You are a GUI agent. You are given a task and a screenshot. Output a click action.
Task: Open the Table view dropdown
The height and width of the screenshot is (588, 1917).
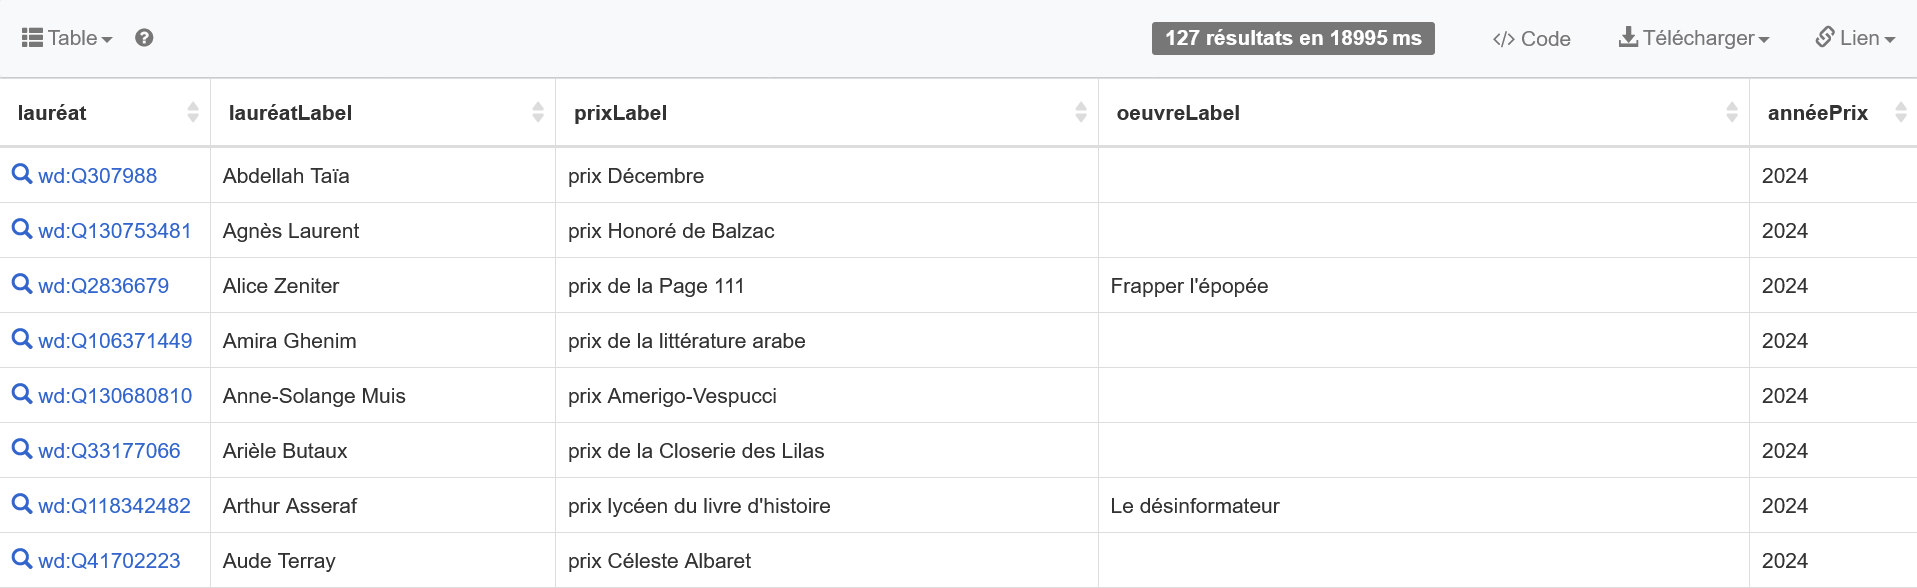67,38
